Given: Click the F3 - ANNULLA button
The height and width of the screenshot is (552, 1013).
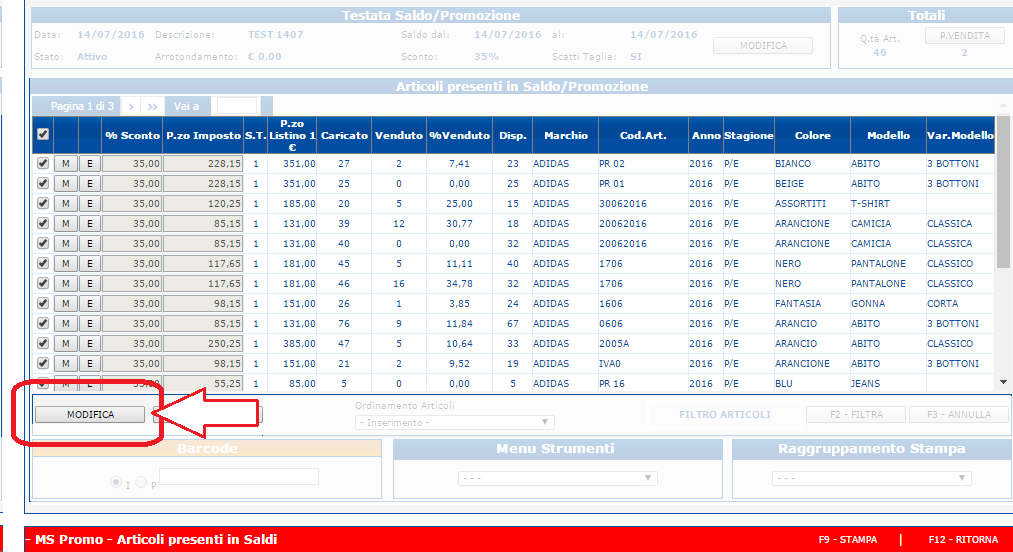Looking at the screenshot, I should coord(959,414).
